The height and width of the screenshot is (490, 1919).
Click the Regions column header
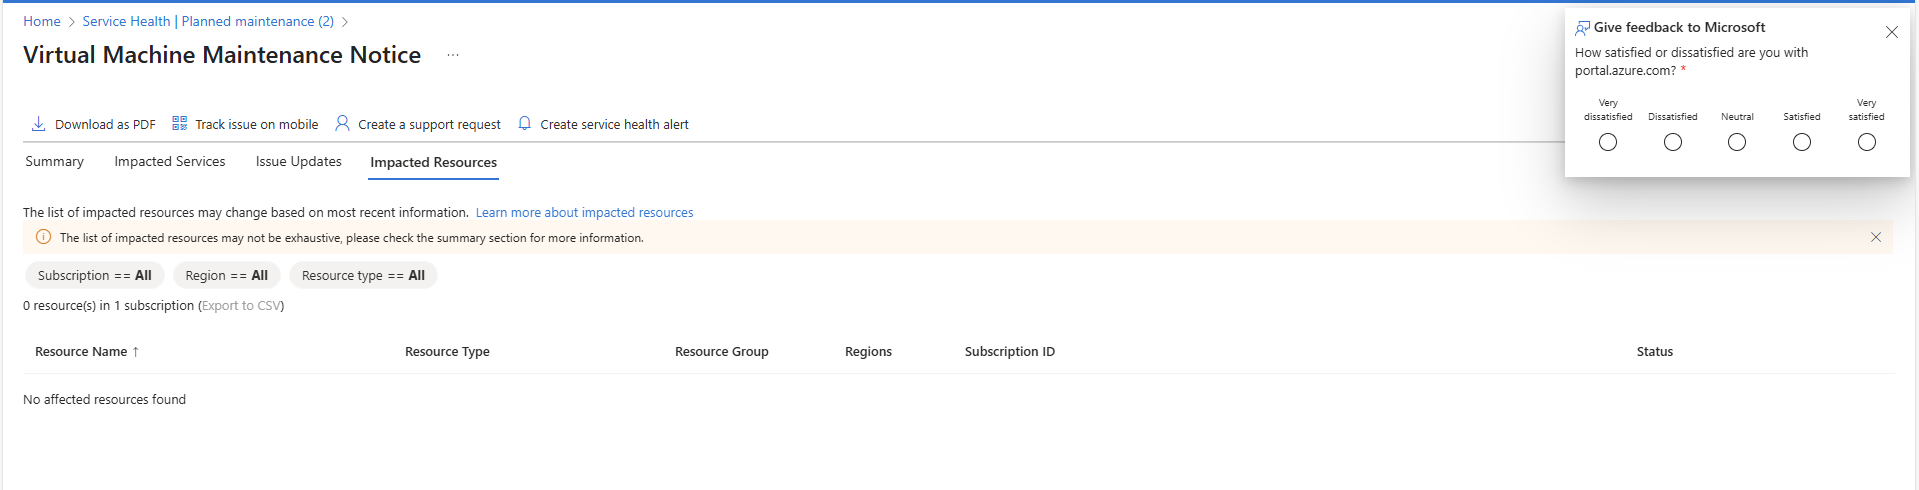tap(868, 351)
